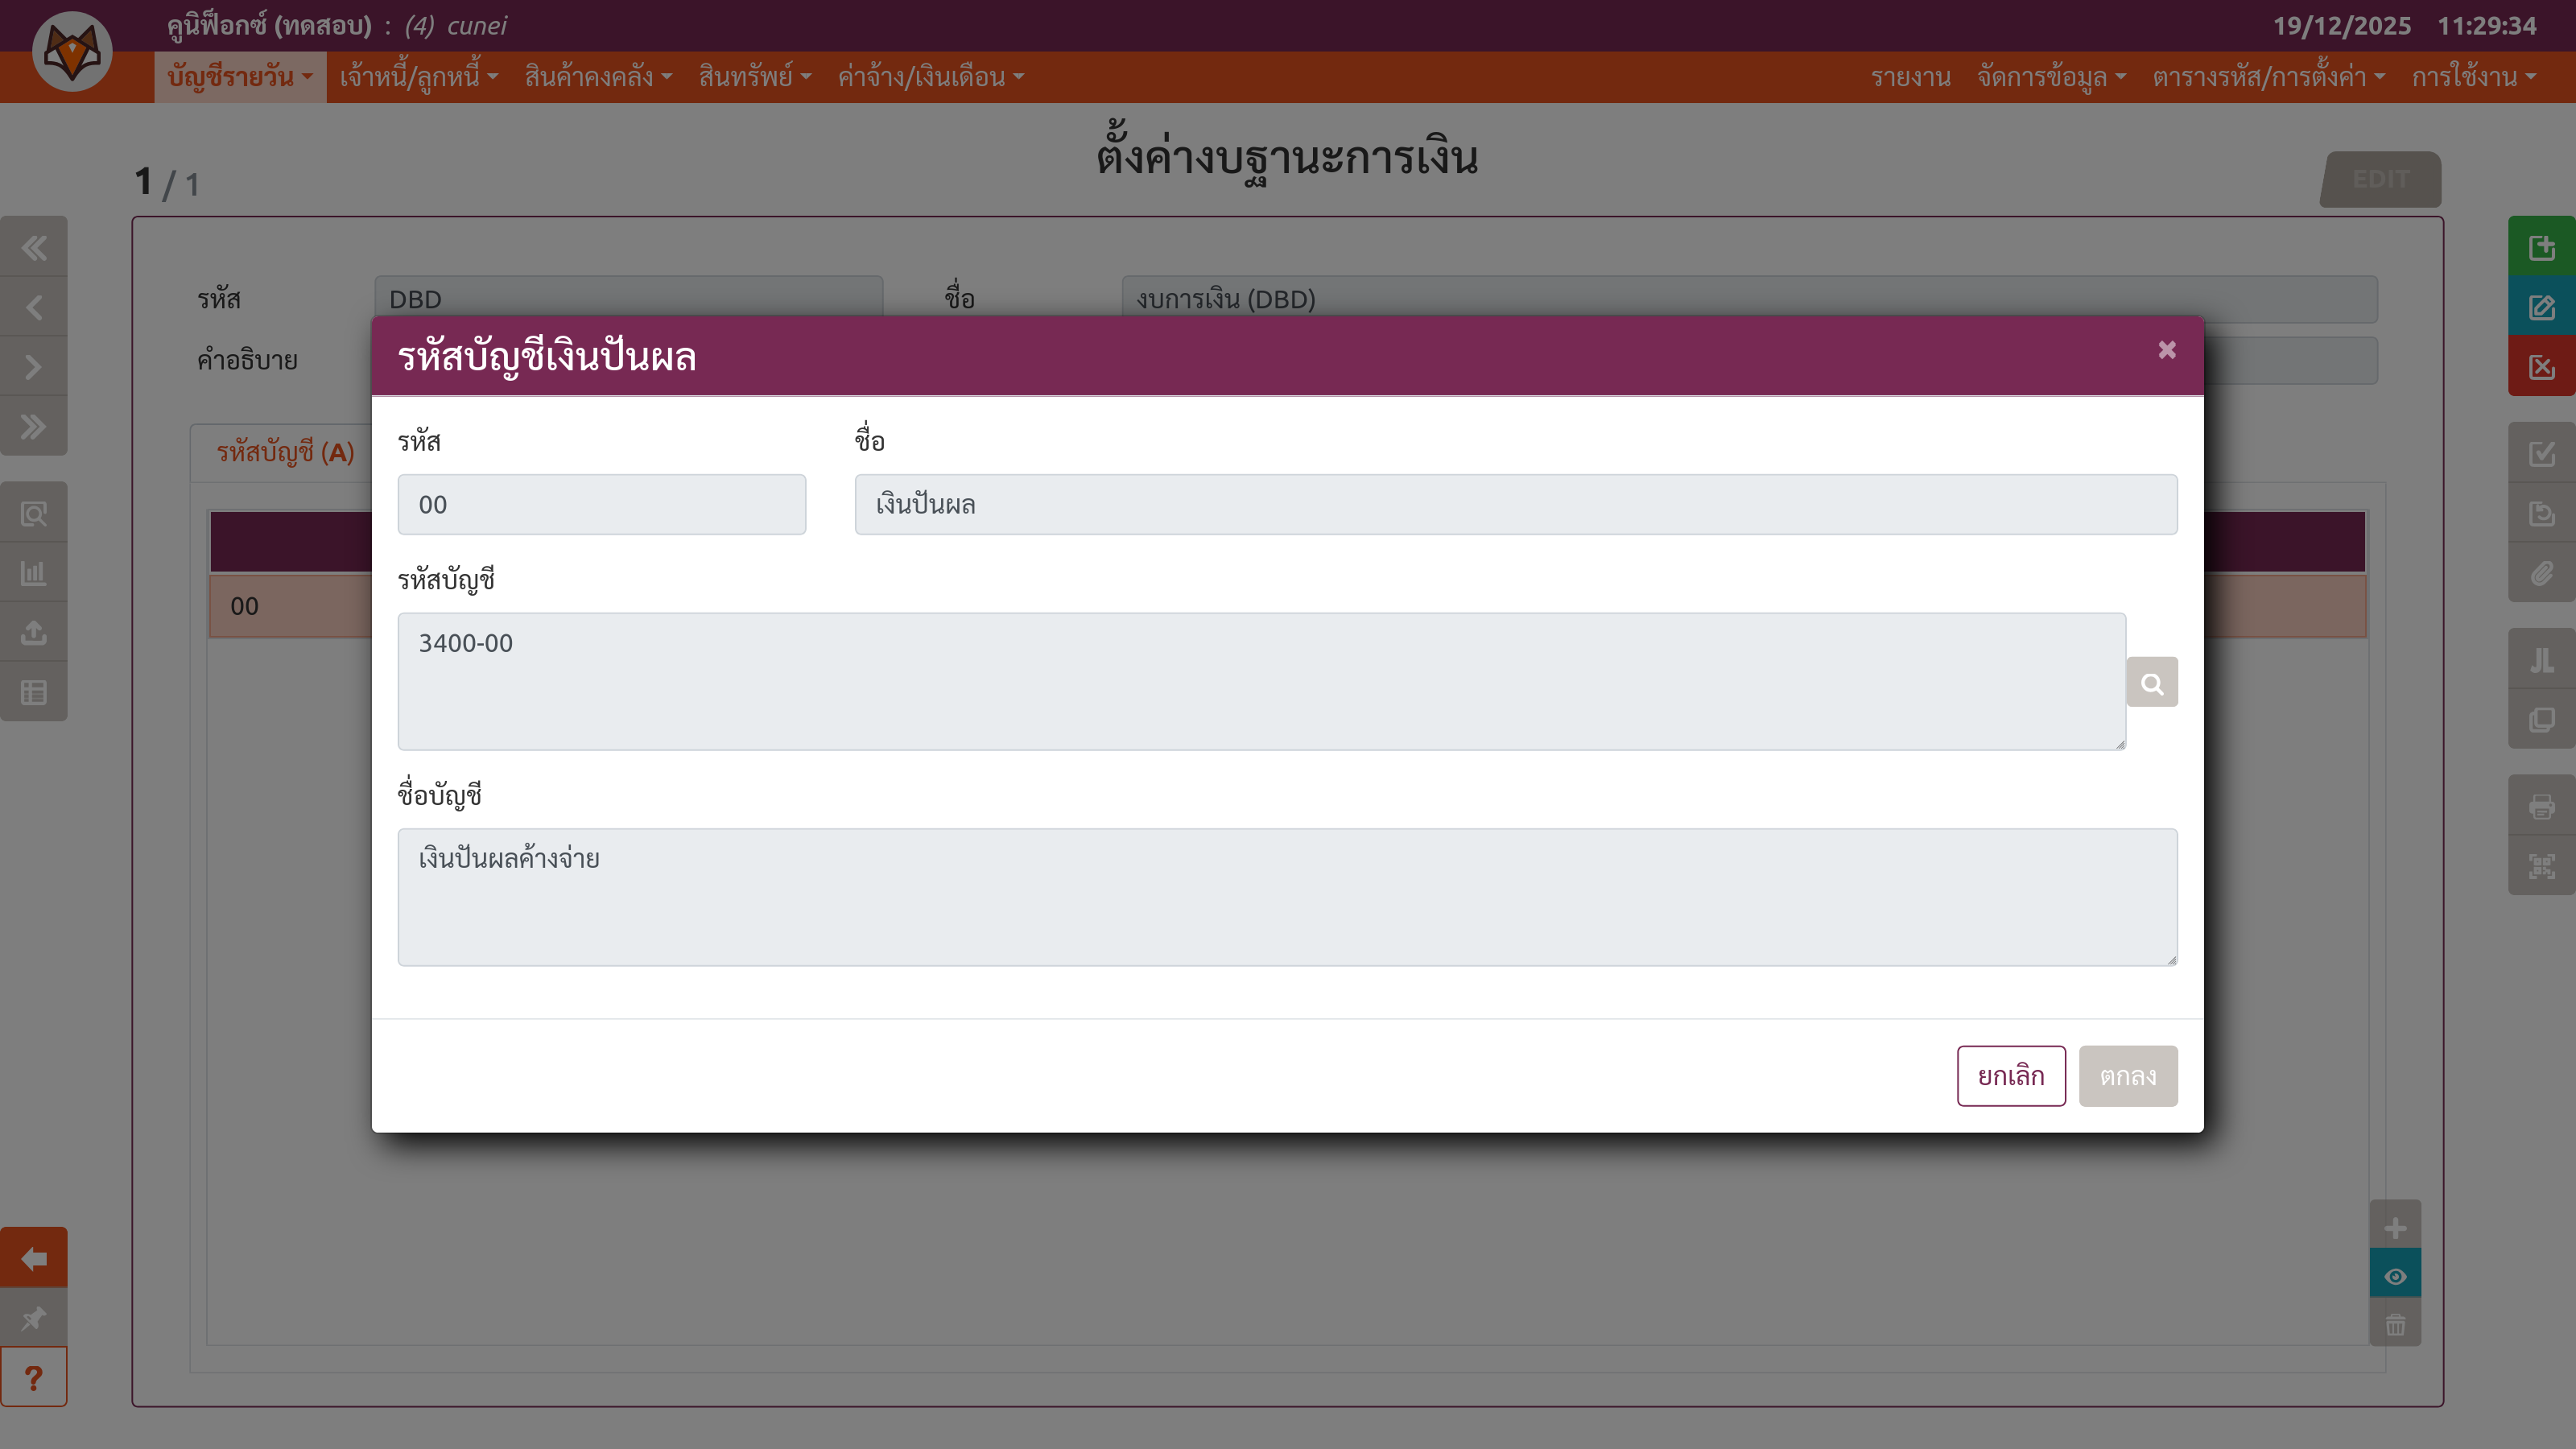Click the pin icon in left sidebar
The height and width of the screenshot is (1449, 2576).
coord(34,1318)
